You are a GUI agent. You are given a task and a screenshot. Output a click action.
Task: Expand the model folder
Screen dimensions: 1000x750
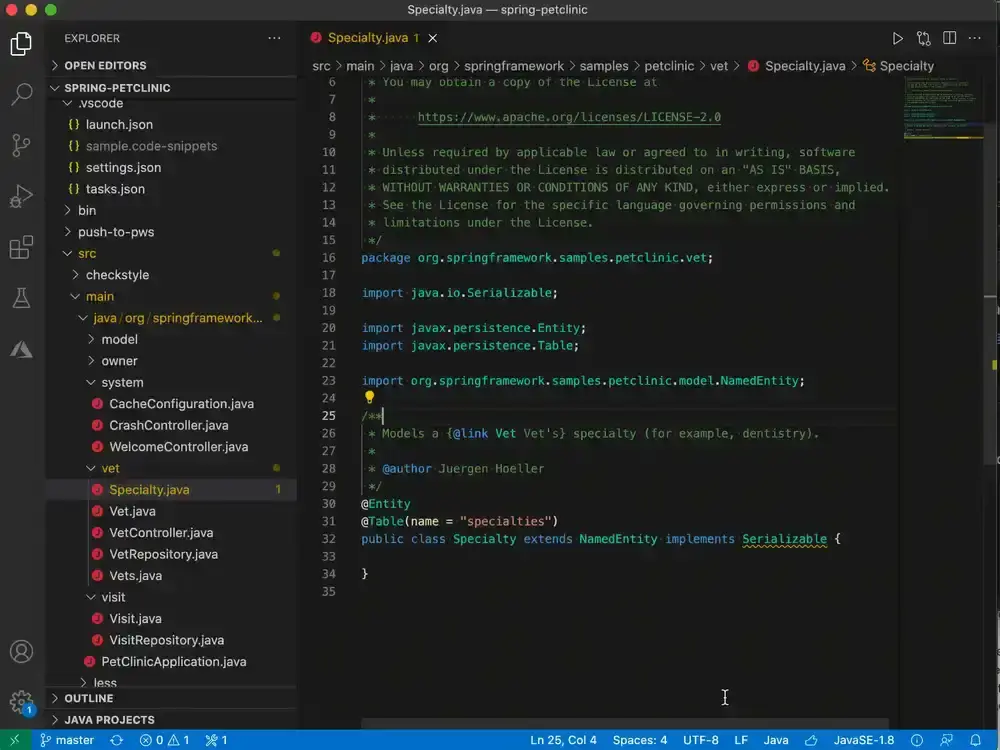(119, 339)
